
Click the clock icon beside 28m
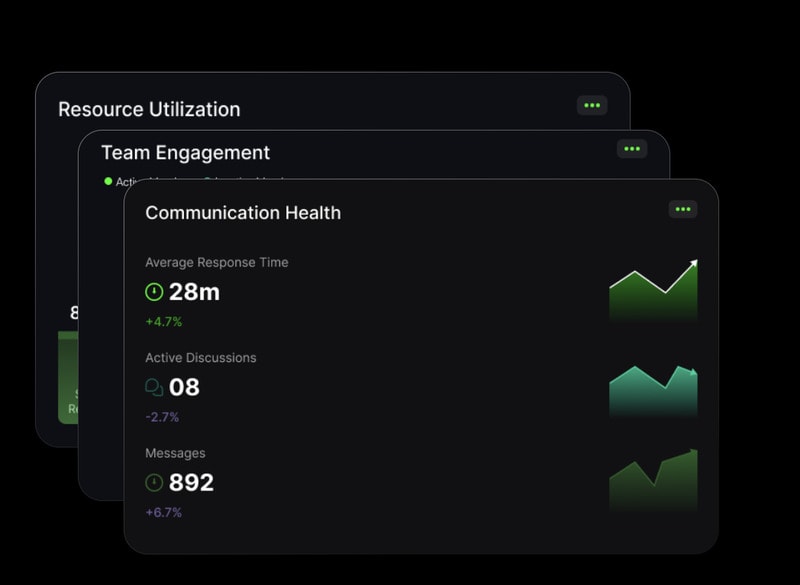(x=154, y=292)
